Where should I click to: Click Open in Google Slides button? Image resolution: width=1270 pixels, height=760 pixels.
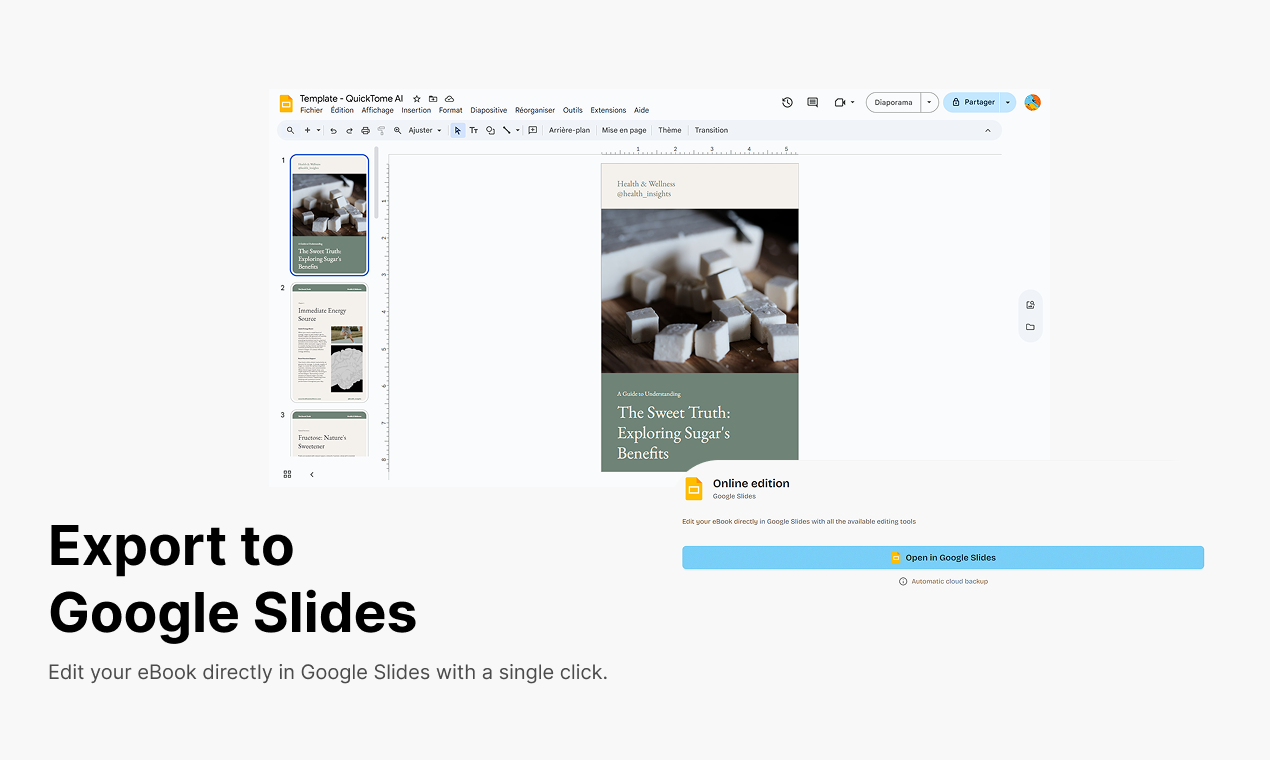(943, 558)
